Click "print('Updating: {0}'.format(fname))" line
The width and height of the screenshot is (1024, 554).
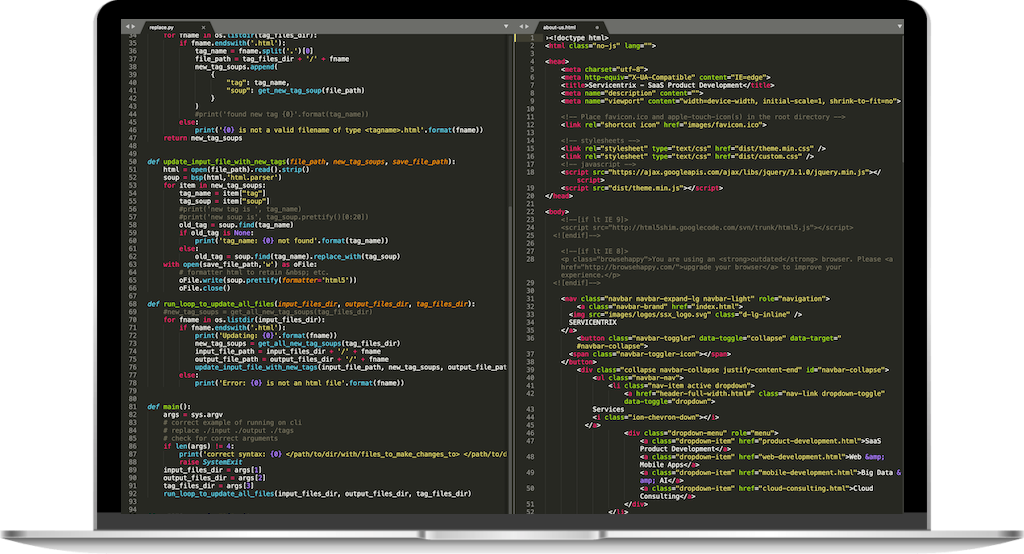pos(266,335)
